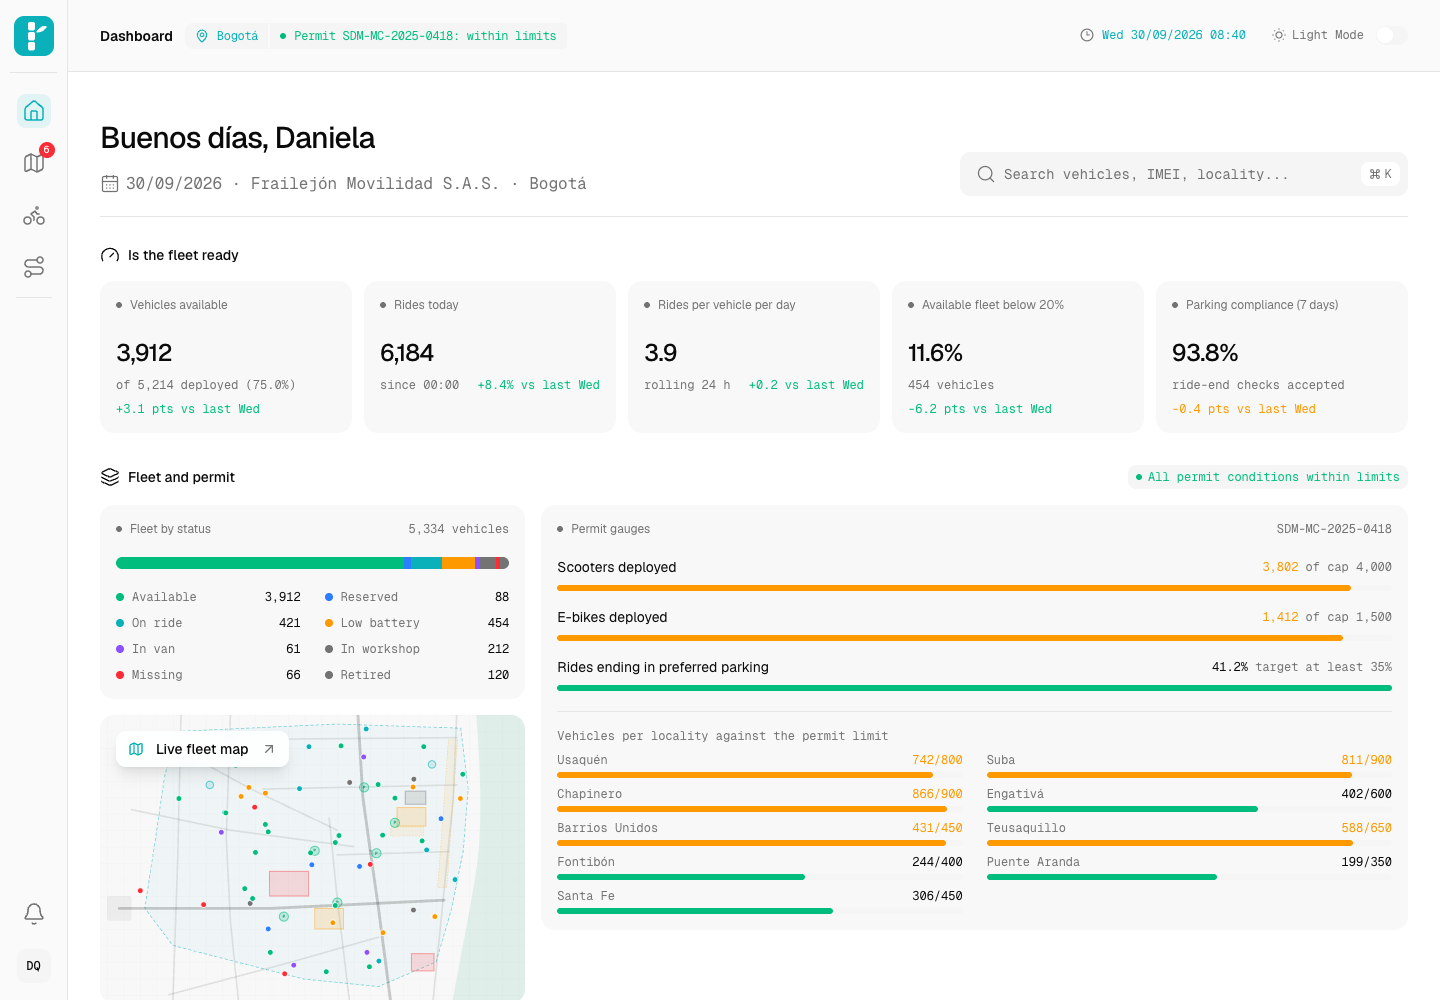Focus the search vehicles input field

pos(1184,174)
